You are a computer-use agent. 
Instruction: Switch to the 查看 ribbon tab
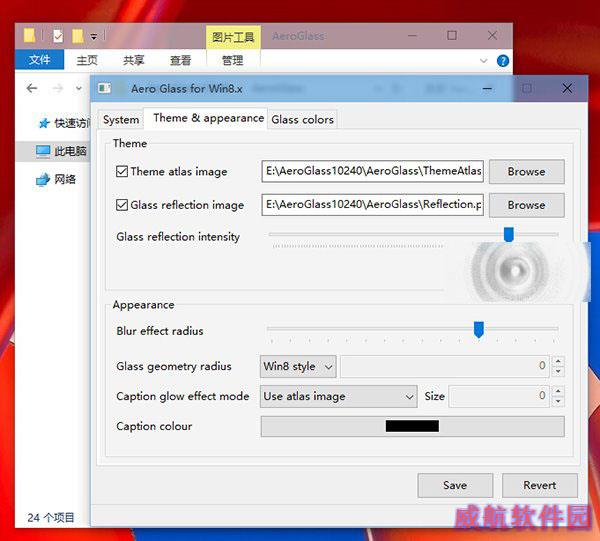pos(180,60)
